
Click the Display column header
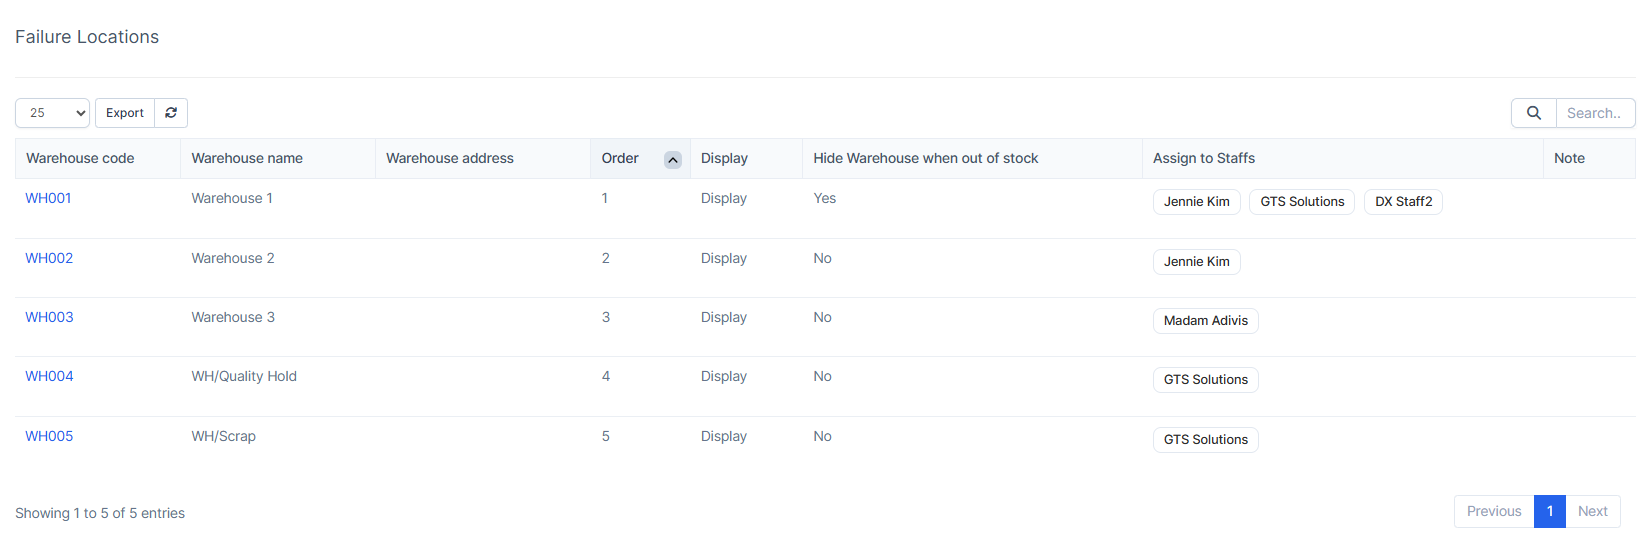coord(724,158)
